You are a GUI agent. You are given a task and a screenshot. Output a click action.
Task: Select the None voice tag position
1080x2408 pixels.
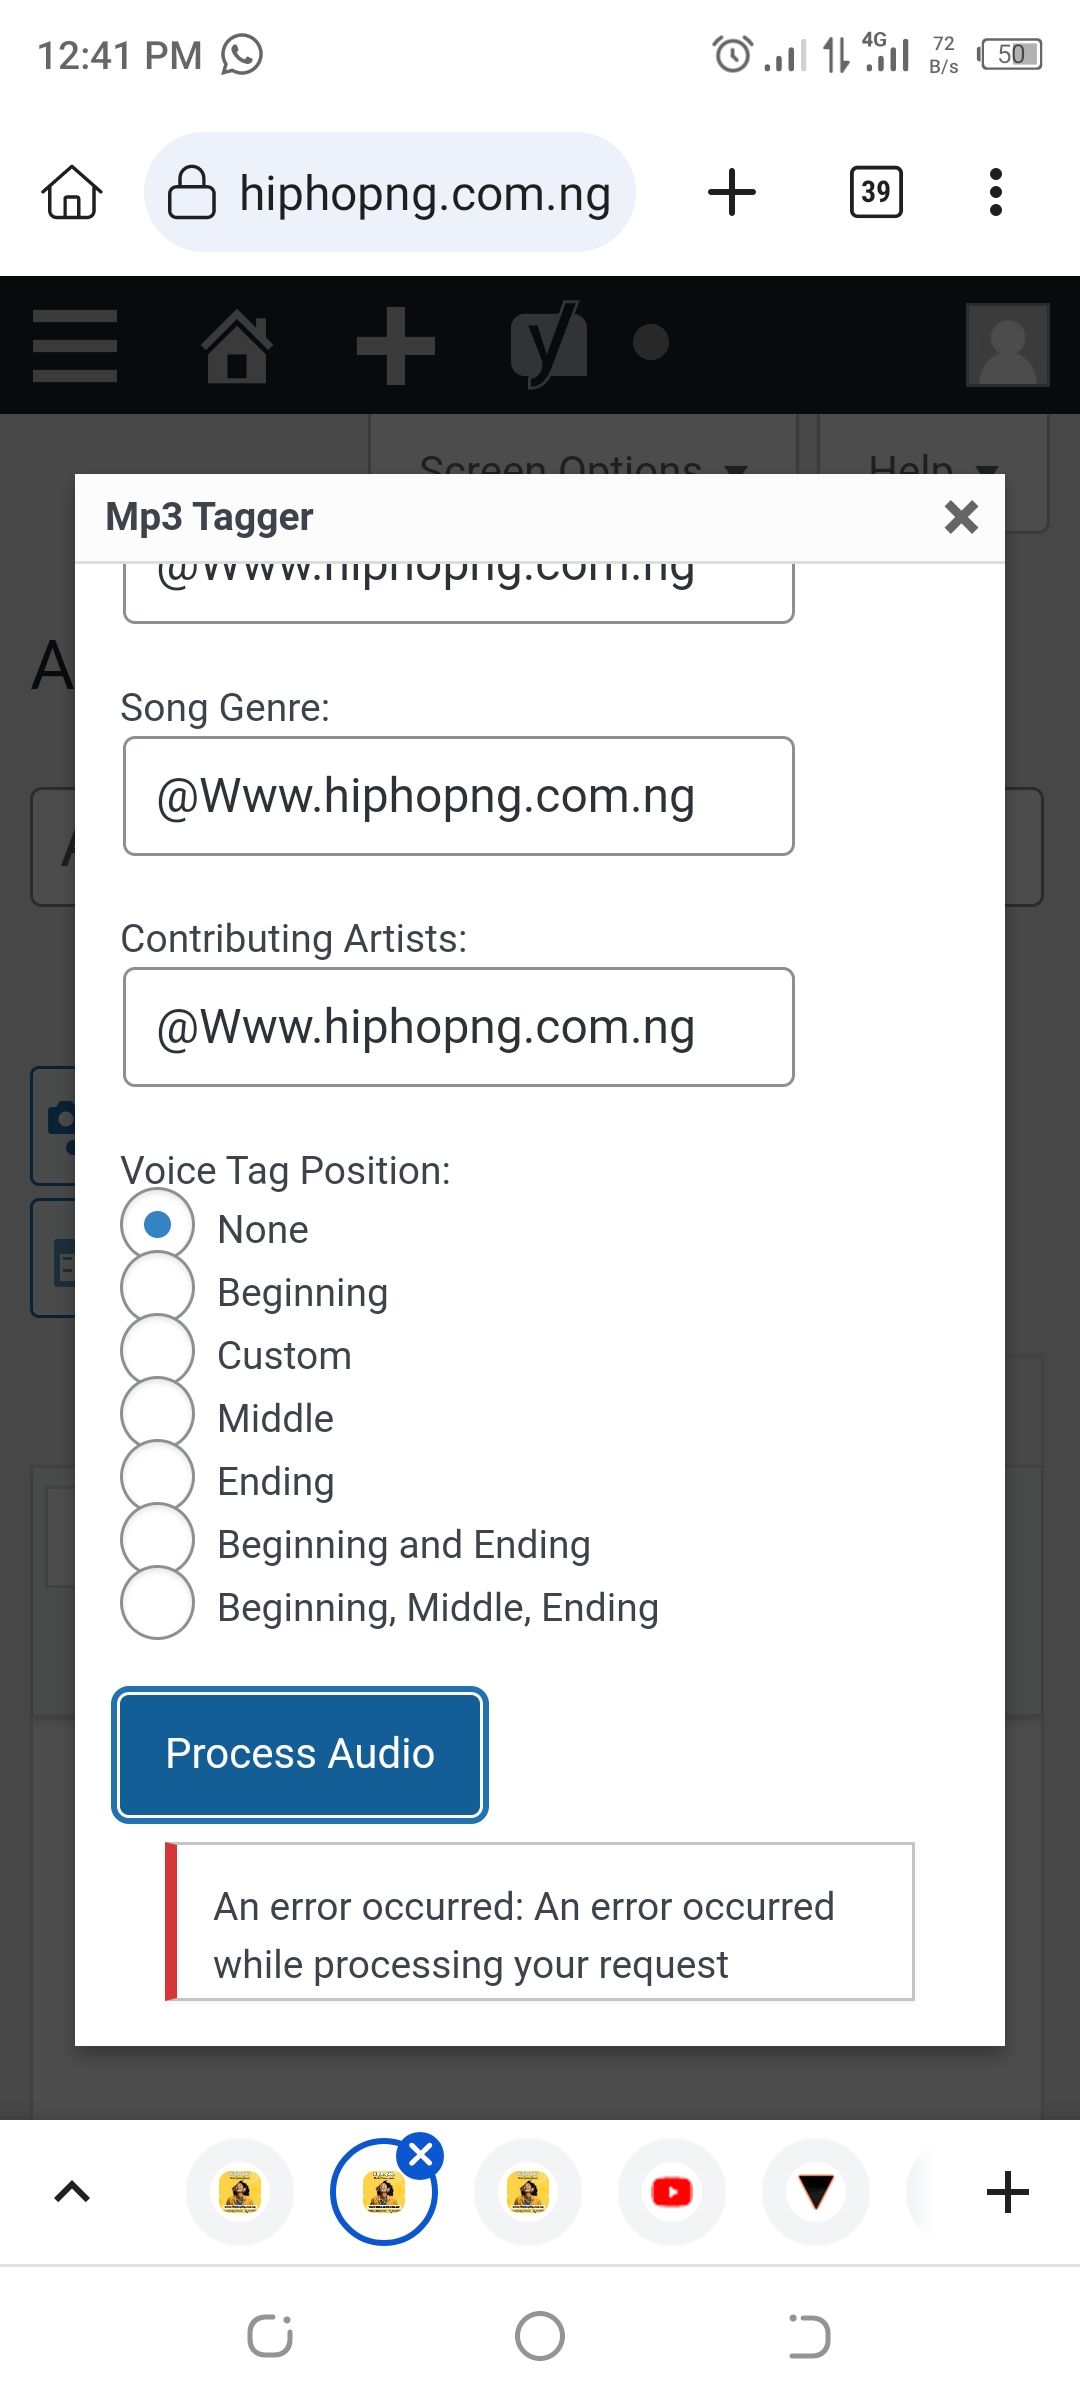click(157, 1226)
